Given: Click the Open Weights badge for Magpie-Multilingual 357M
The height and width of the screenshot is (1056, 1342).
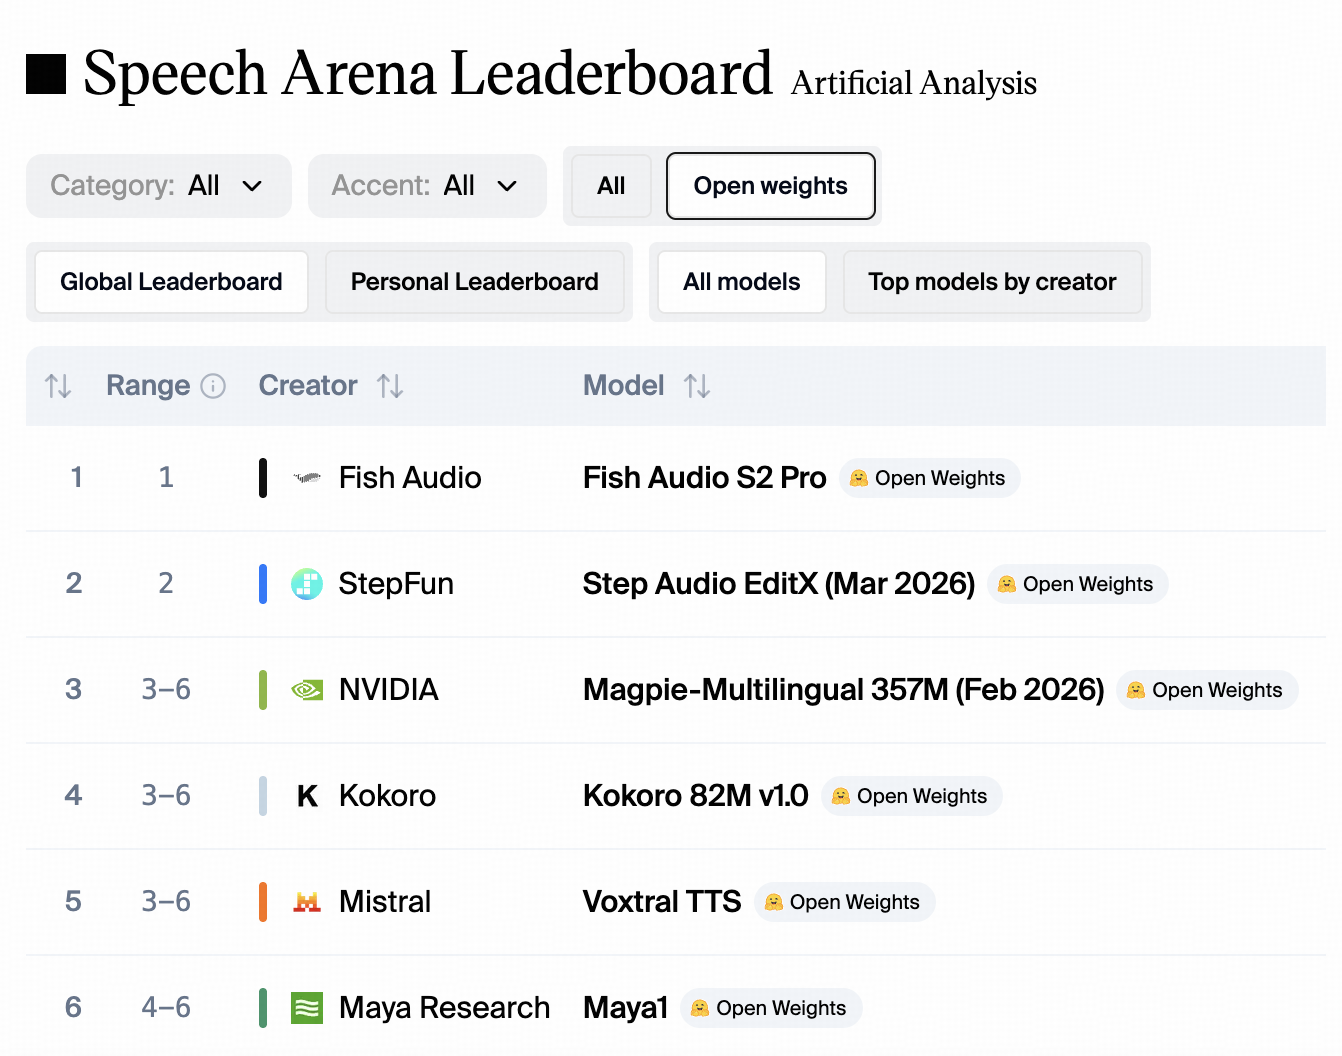Looking at the screenshot, I should point(1206,690).
